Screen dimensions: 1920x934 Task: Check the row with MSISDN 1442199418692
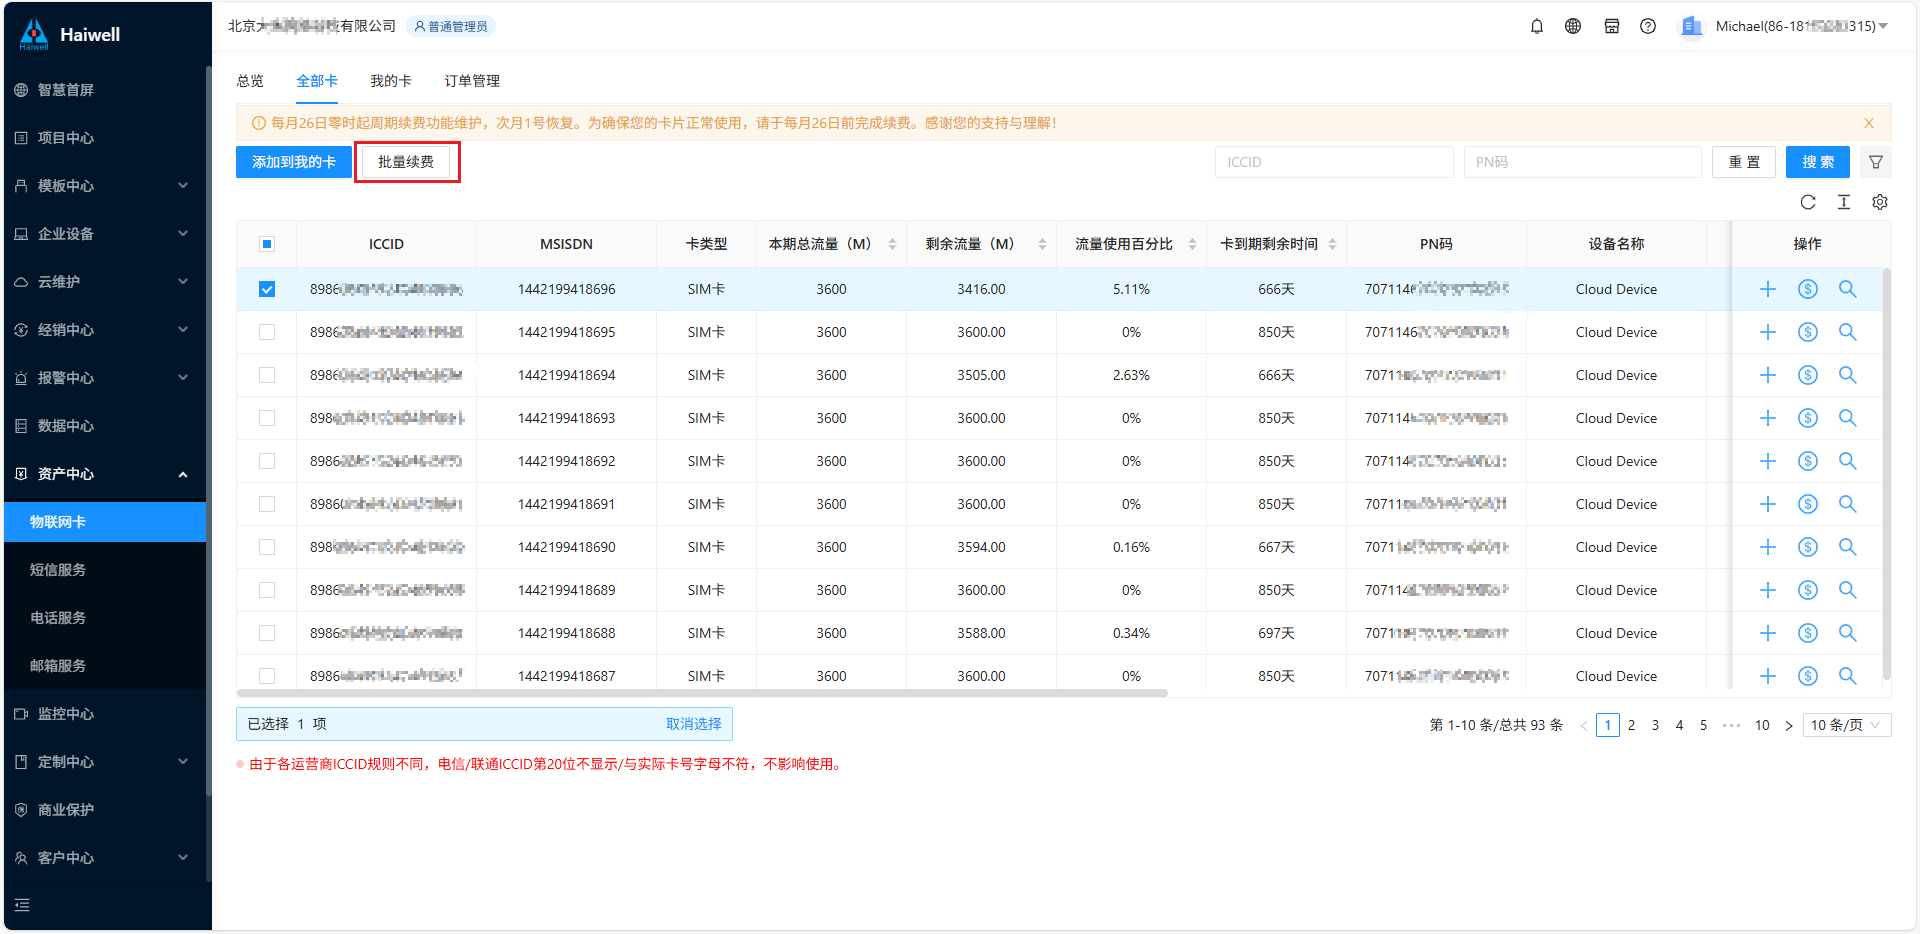point(267,461)
